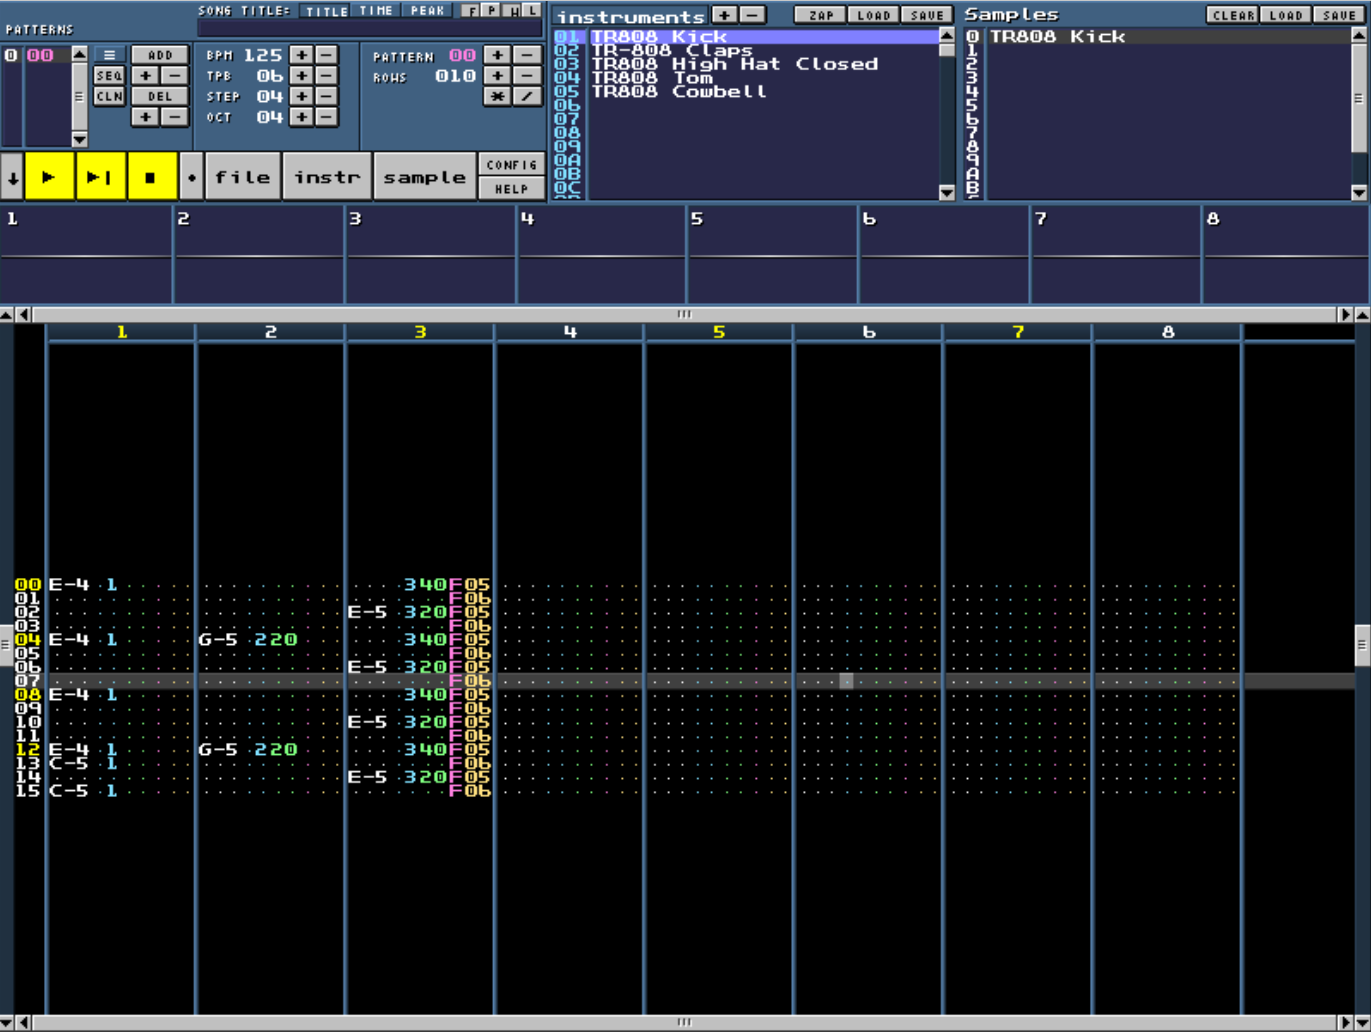Toggle record mode with the dot button

[192, 177]
